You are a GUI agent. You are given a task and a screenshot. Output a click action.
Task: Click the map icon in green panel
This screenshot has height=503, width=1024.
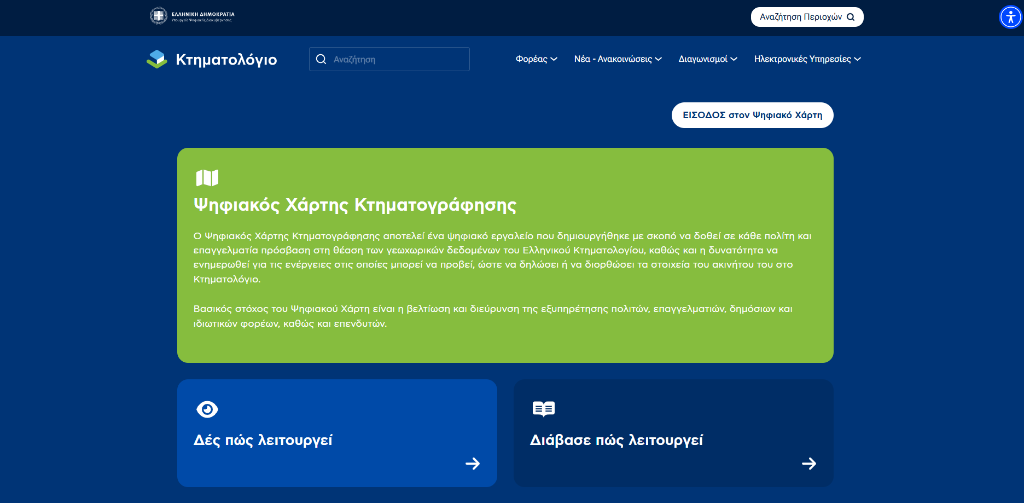point(207,178)
